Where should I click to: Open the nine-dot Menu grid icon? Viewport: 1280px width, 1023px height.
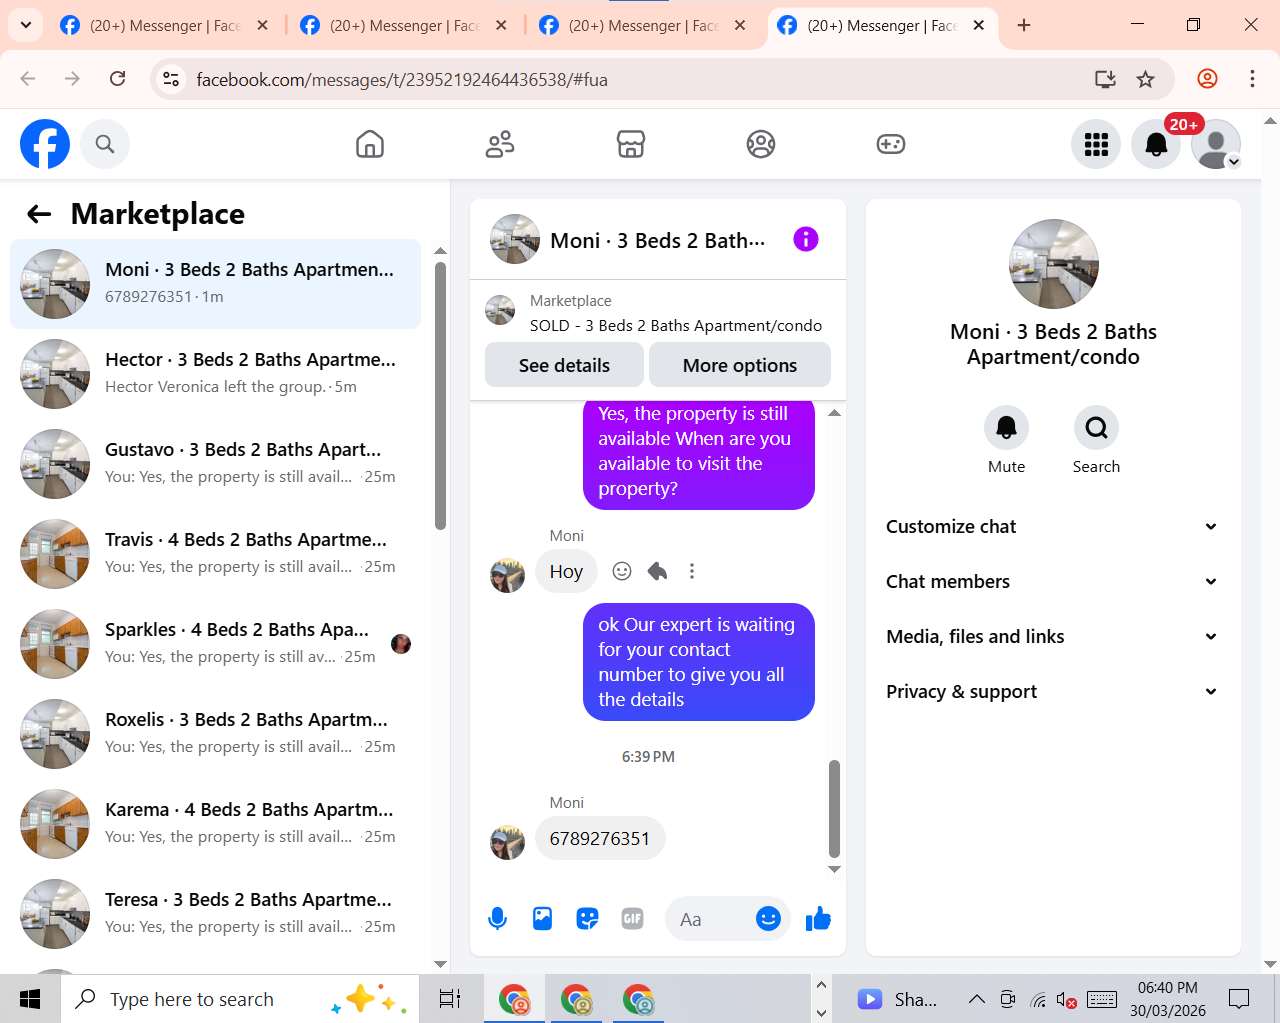click(1096, 144)
